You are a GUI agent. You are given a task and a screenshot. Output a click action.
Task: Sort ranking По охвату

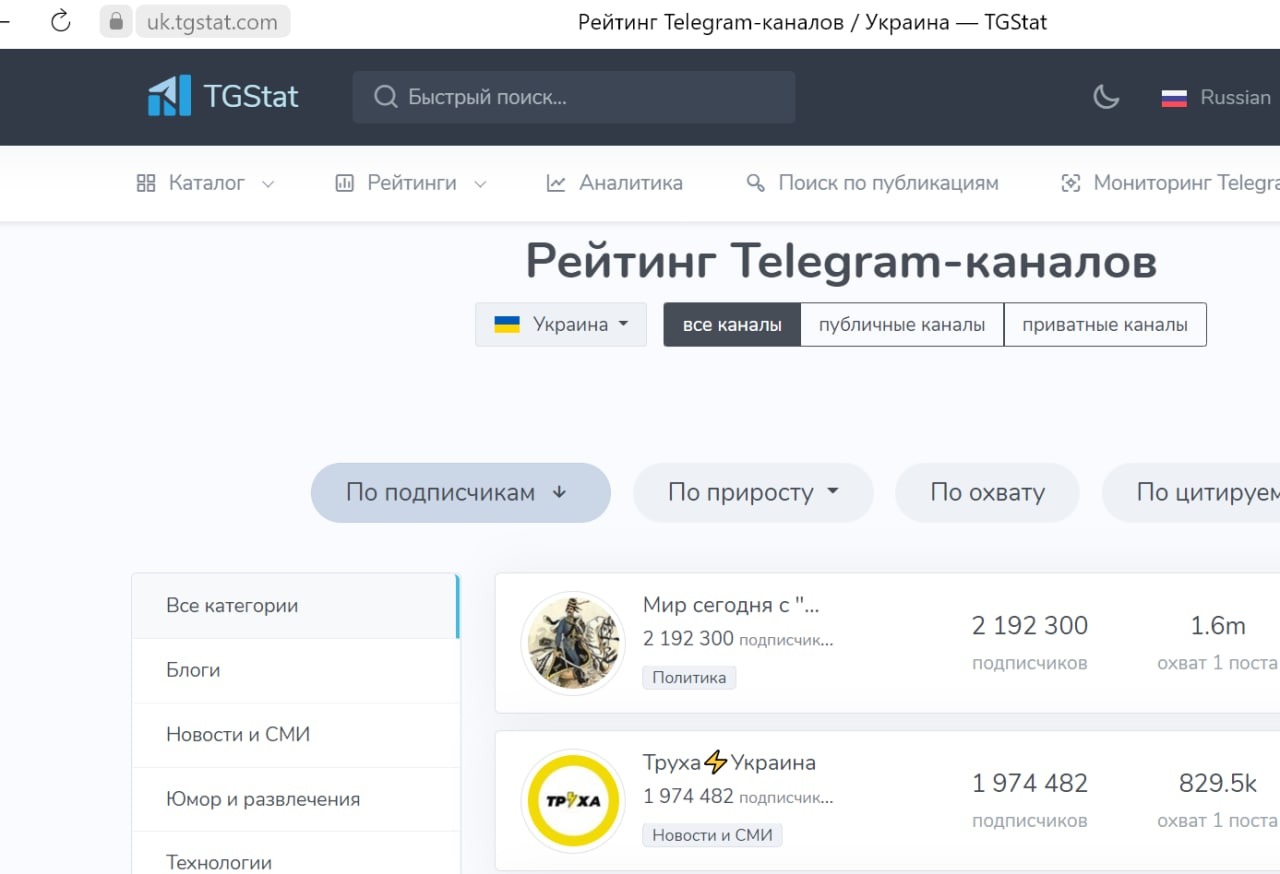tap(987, 492)
